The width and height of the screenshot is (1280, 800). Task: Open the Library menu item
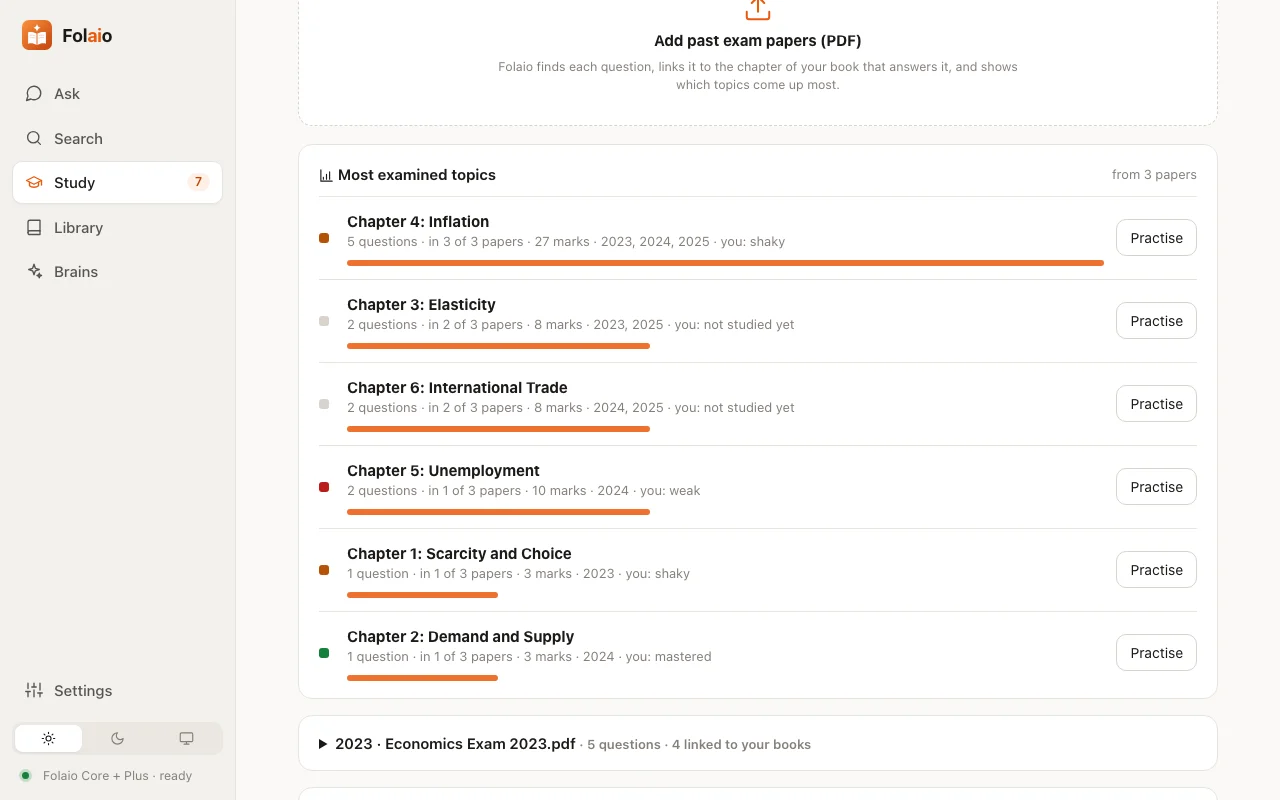pos(117,227)
